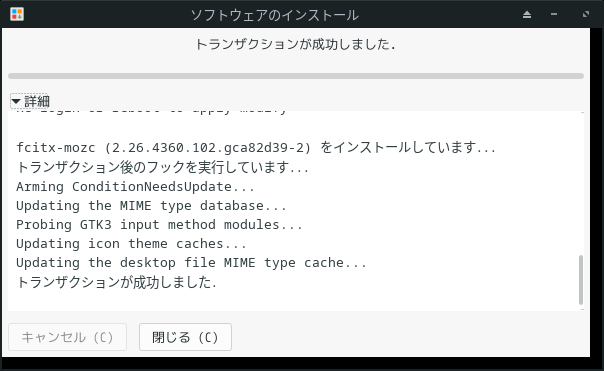Click the Updating icon theme caches line
Viewport: 604px width, 371px height.
131,243
